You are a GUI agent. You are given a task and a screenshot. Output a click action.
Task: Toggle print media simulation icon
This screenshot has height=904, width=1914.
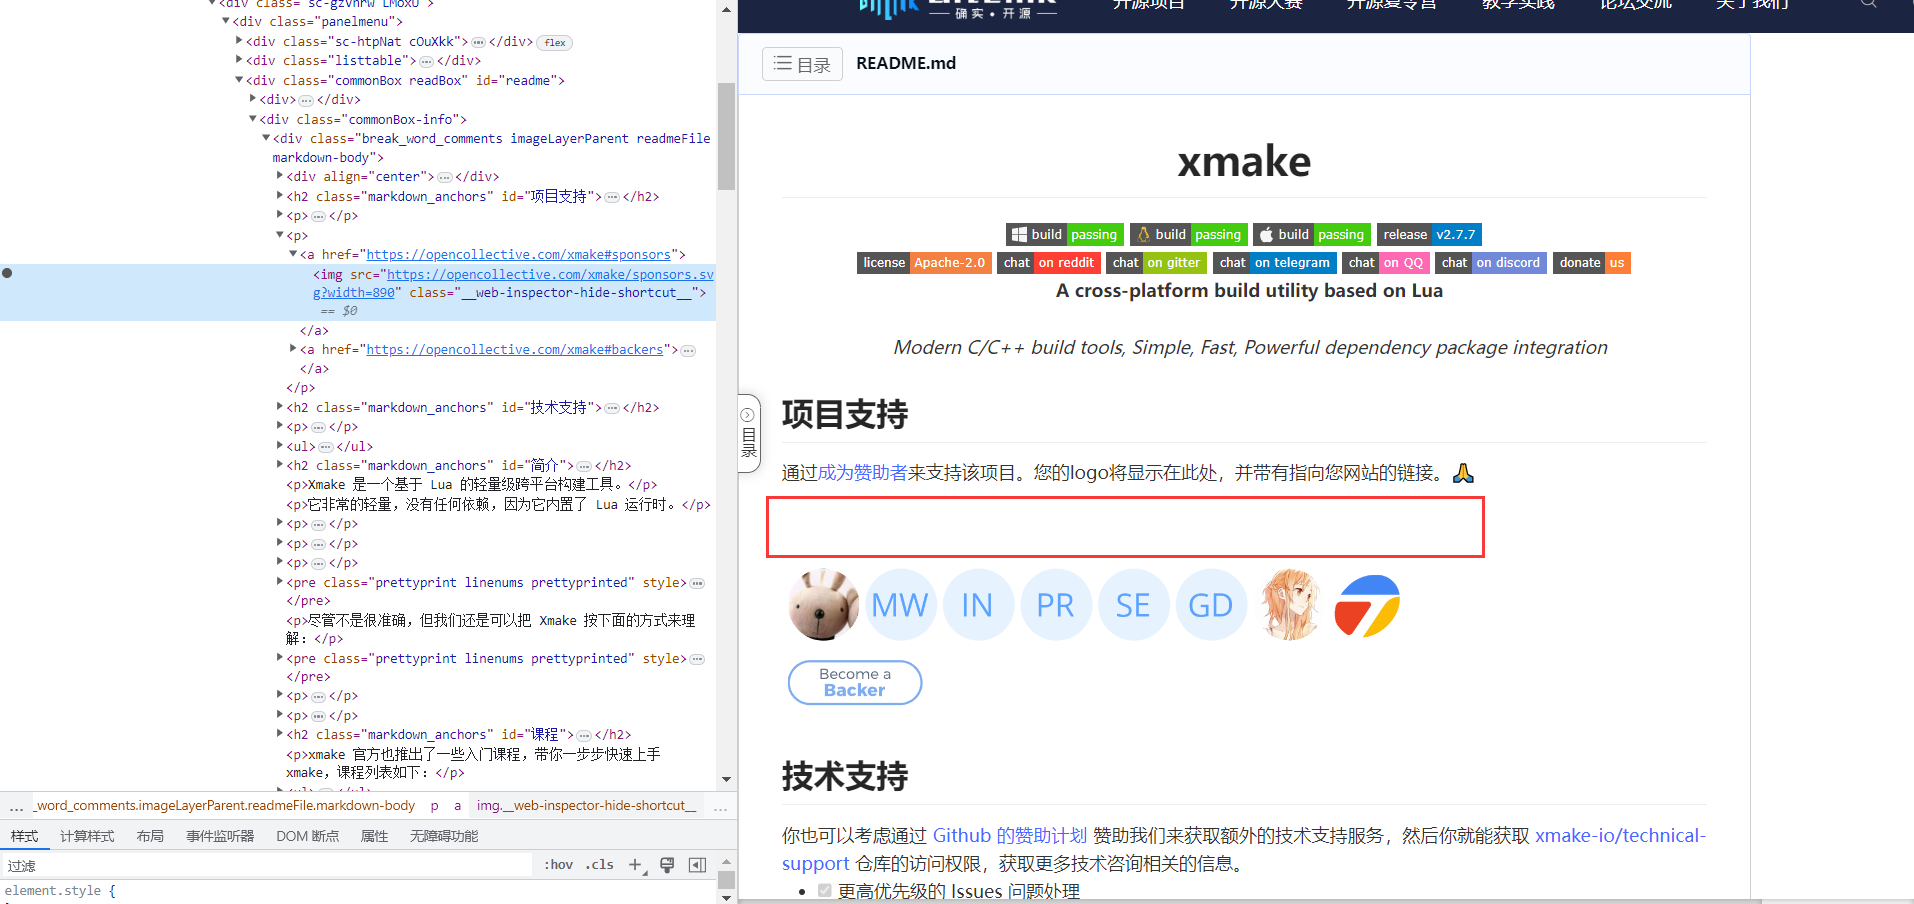pos(667,865)
